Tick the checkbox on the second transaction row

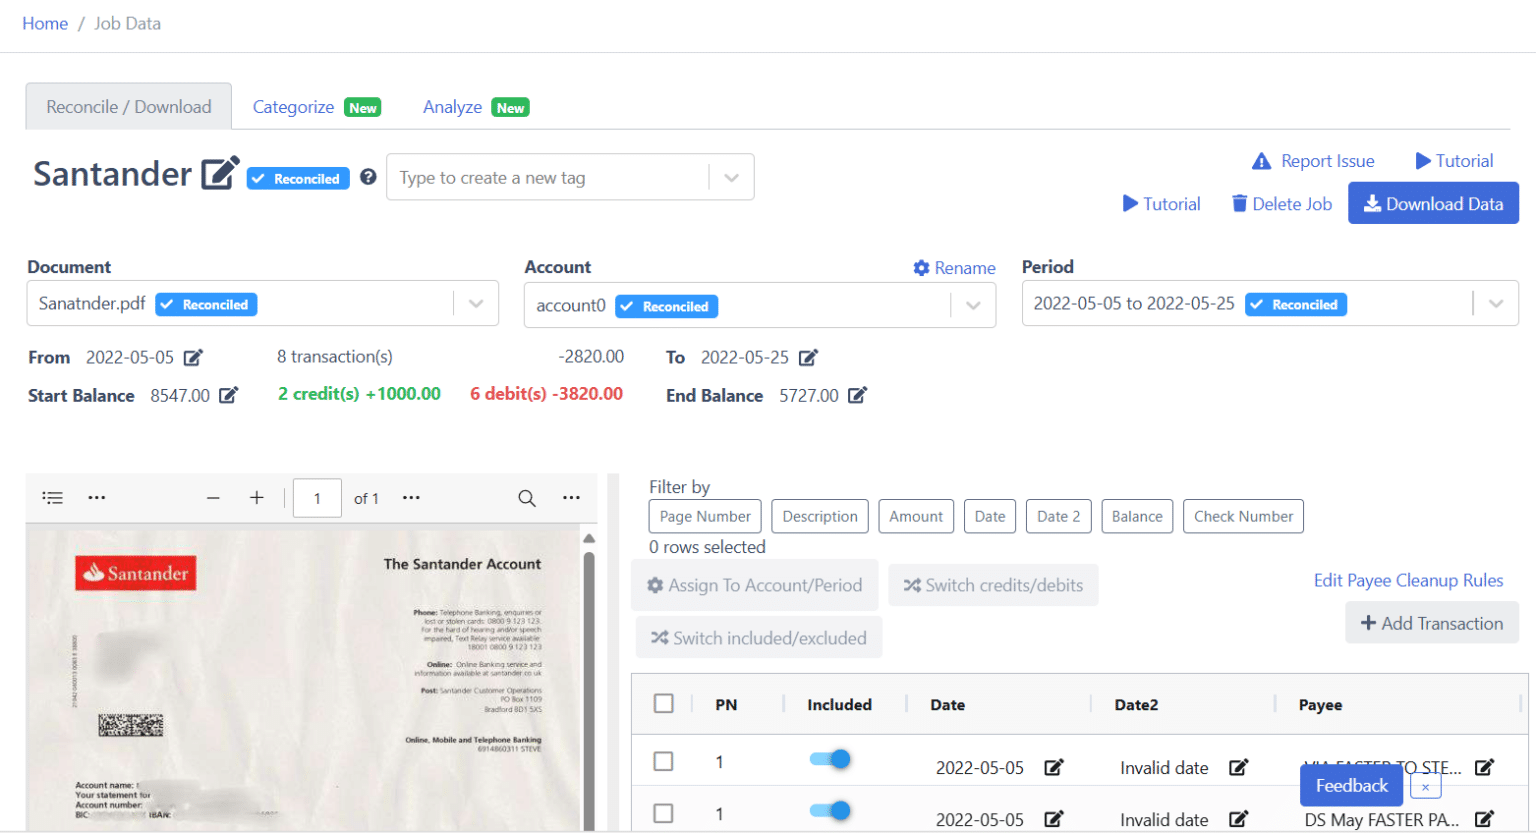tap(663, 811)
